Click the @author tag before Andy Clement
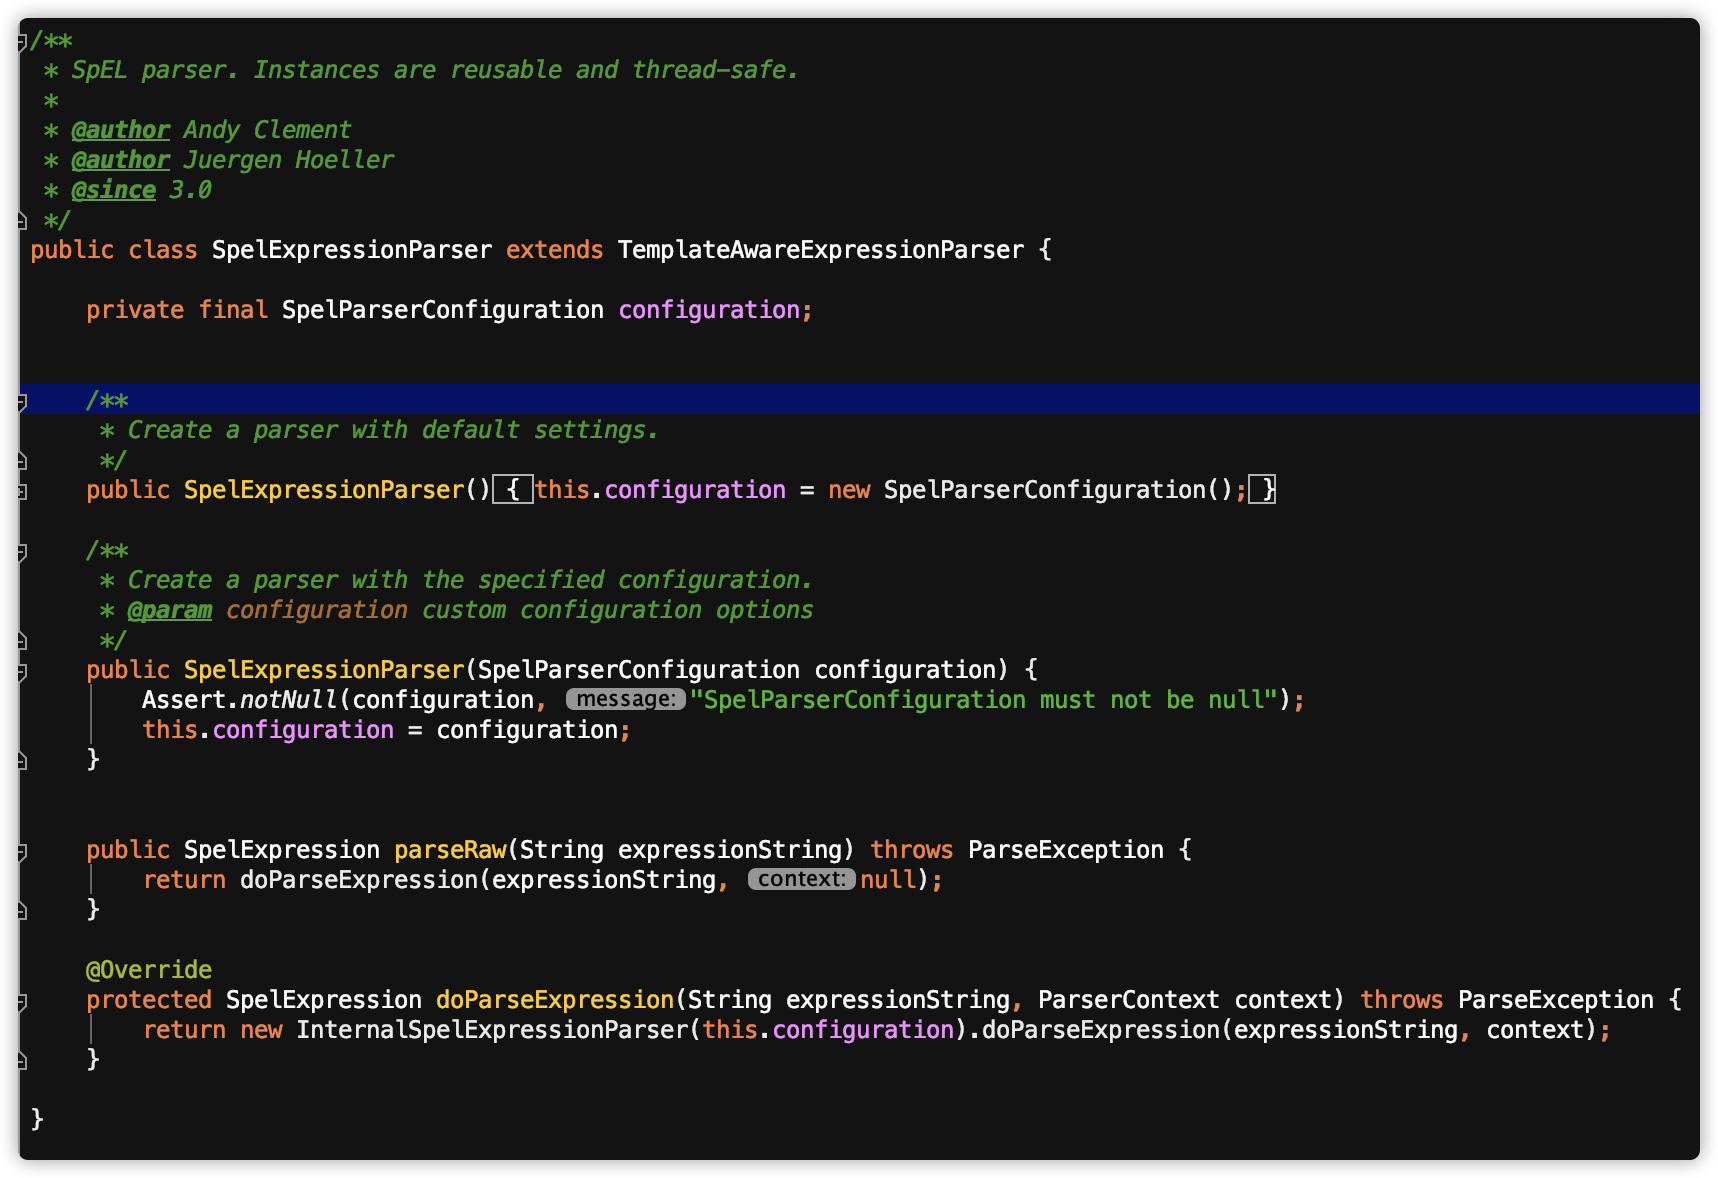Screen dimensions: 1718x1178 pyautogui.click(x=120, y=130)
